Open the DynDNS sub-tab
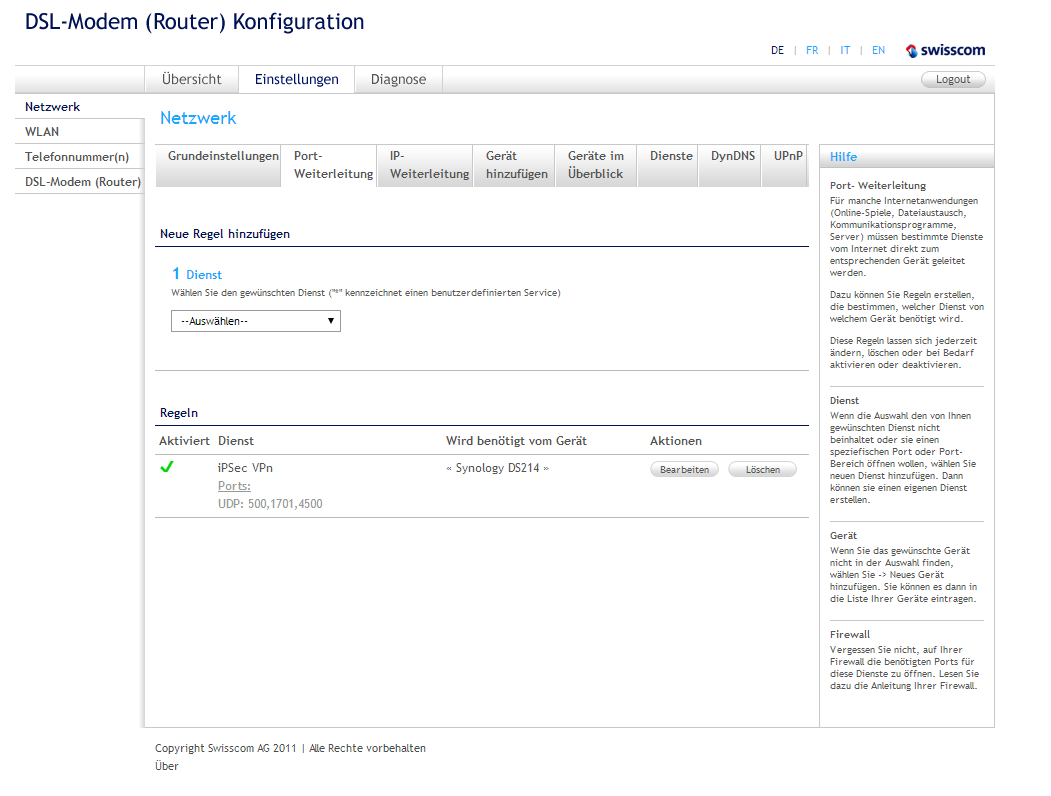Screen dimensions: 1051x796 (x=733, y=156)
